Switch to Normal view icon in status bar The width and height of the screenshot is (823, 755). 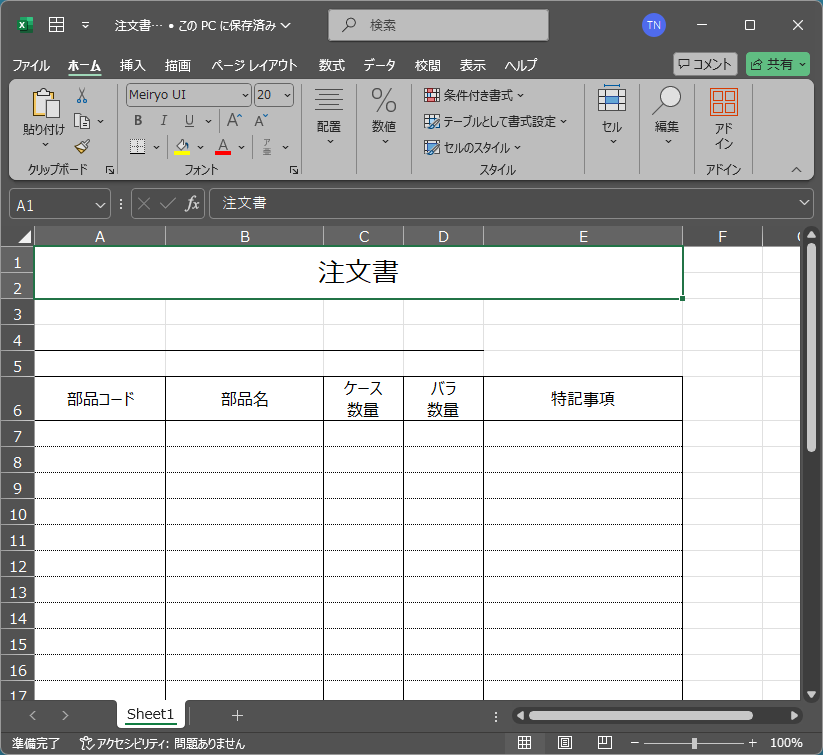[x=524, y=742]
